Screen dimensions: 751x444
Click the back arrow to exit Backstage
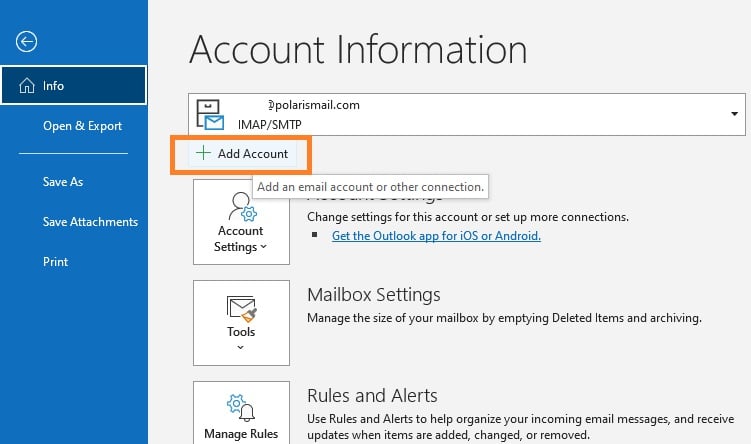27,41
